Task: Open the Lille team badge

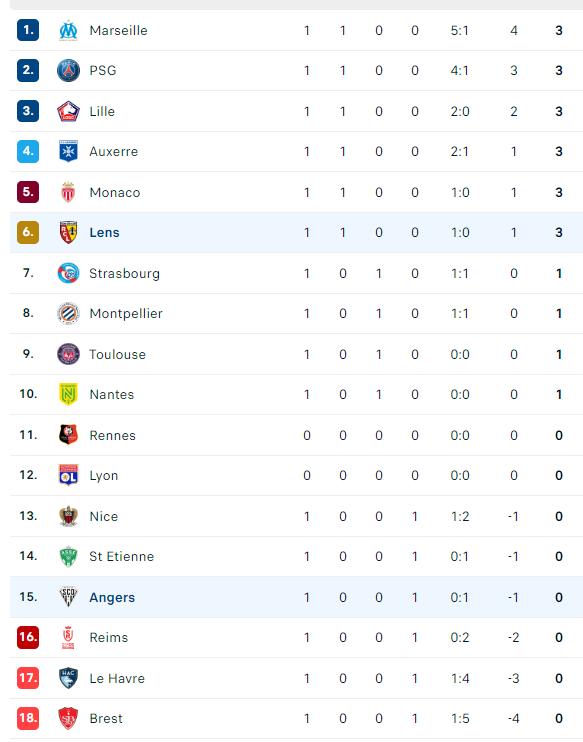Action: pos(68,111)
